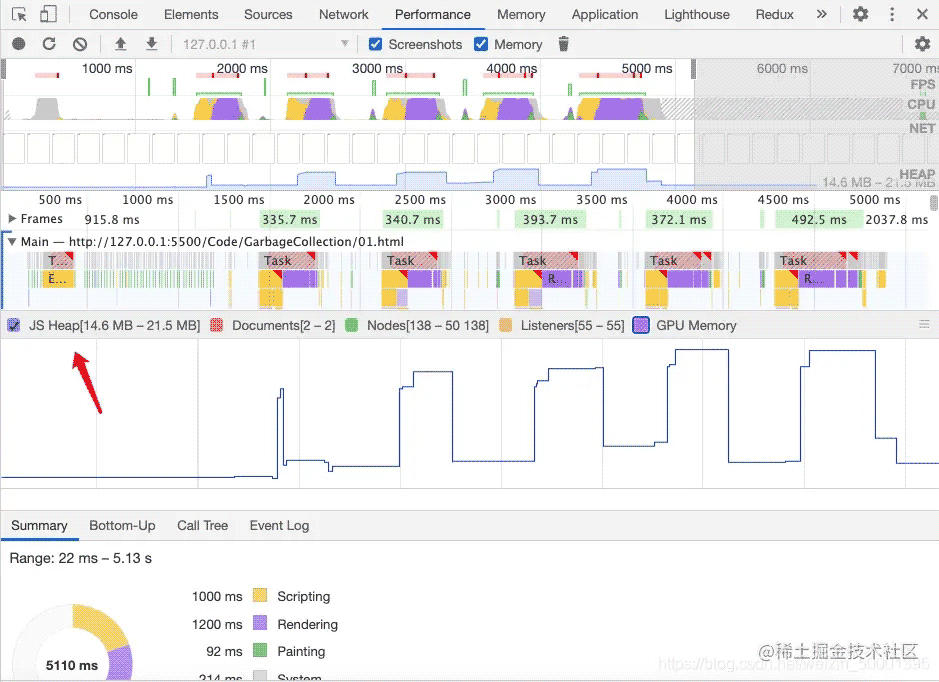Screen dimensions: 939x682
Task: Open the Call Tree tab
Action: [x=202, y=525]
